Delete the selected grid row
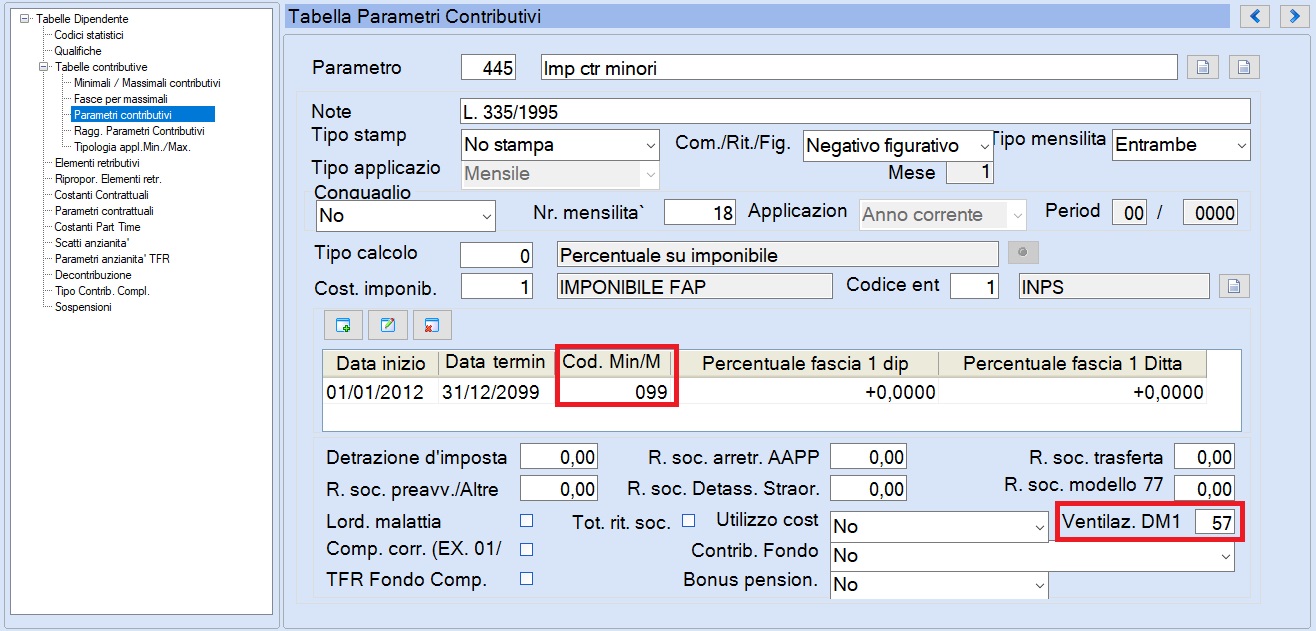 432,325
